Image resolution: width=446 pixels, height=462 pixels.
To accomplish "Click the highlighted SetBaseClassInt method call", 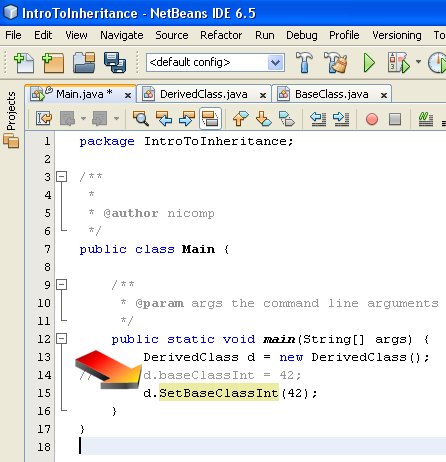I will pos(218,393).
